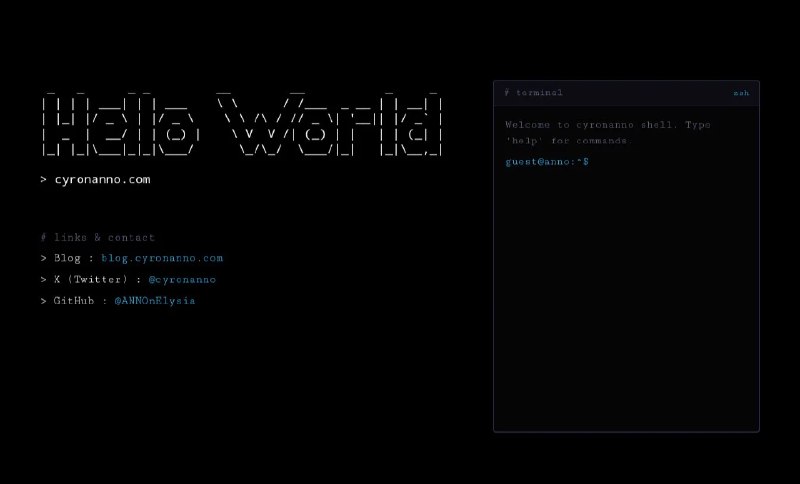This screenshot has height=484, width=800.
Task: Open the blog.cyronanno.com link
Action: coord(162,258)
